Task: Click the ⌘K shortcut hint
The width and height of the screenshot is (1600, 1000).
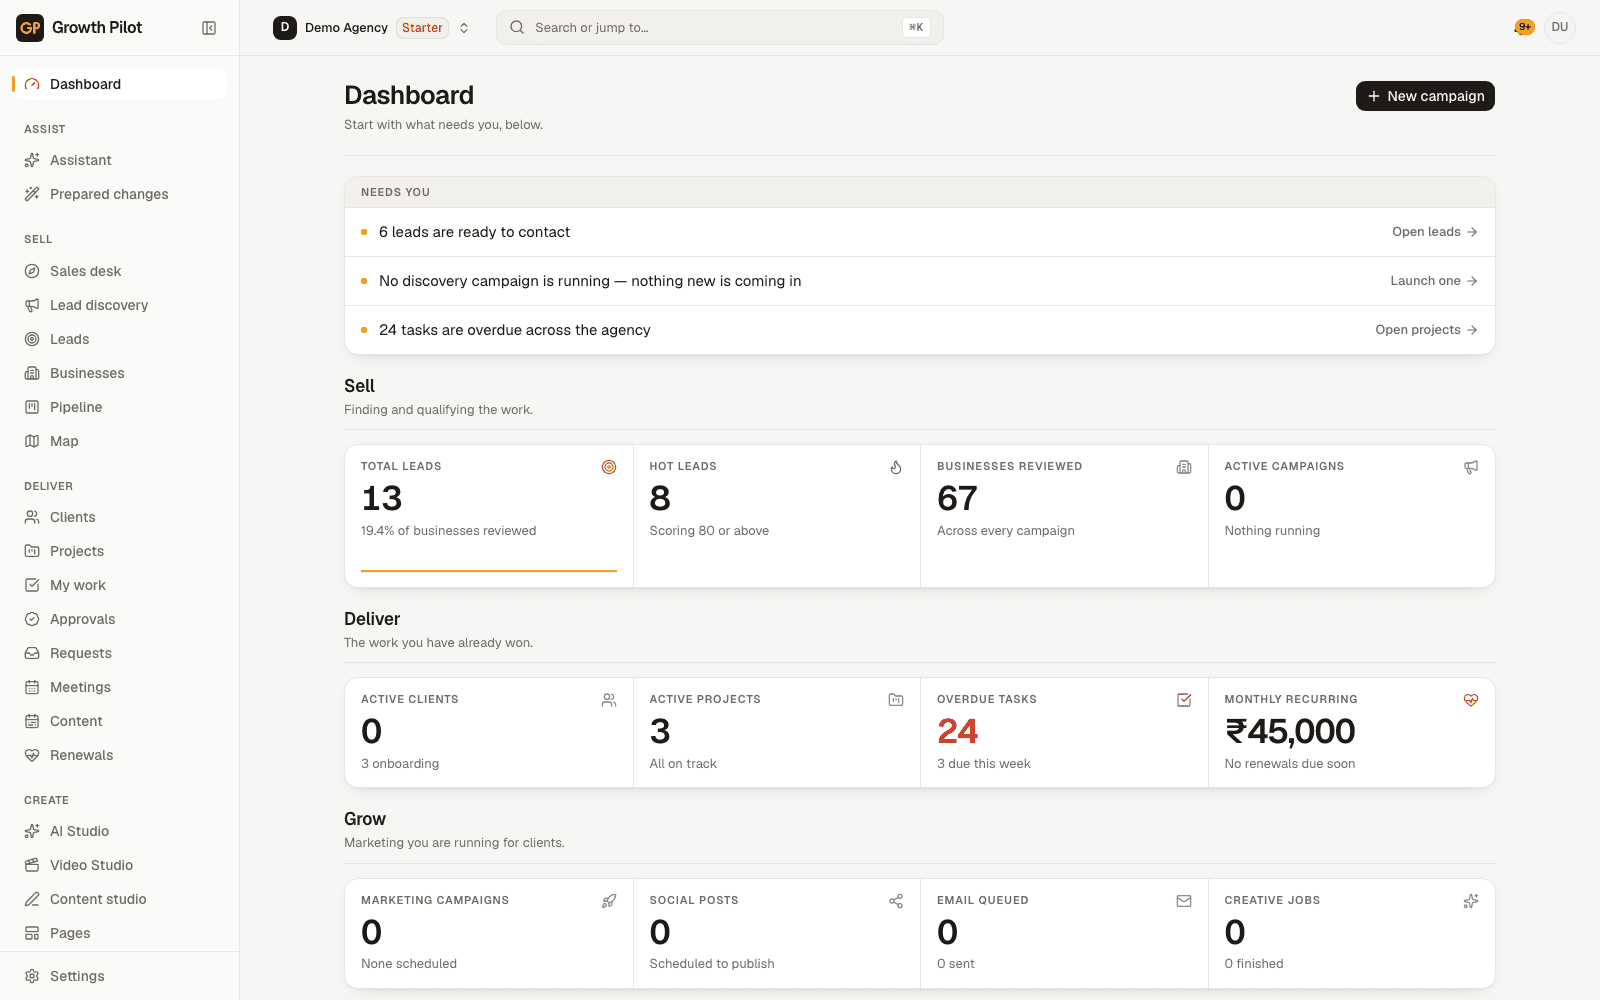Action: pyautogui.click(x=916, y=28)
